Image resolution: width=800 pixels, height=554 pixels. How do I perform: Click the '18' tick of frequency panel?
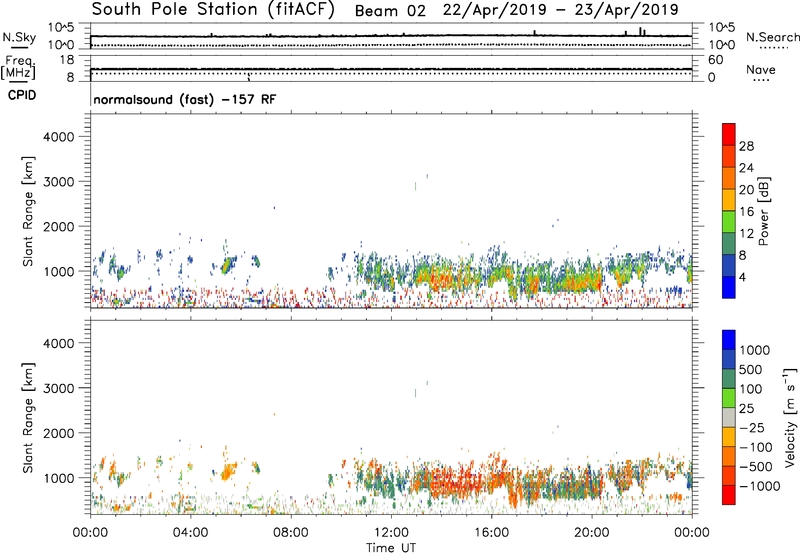coord(67,60)
